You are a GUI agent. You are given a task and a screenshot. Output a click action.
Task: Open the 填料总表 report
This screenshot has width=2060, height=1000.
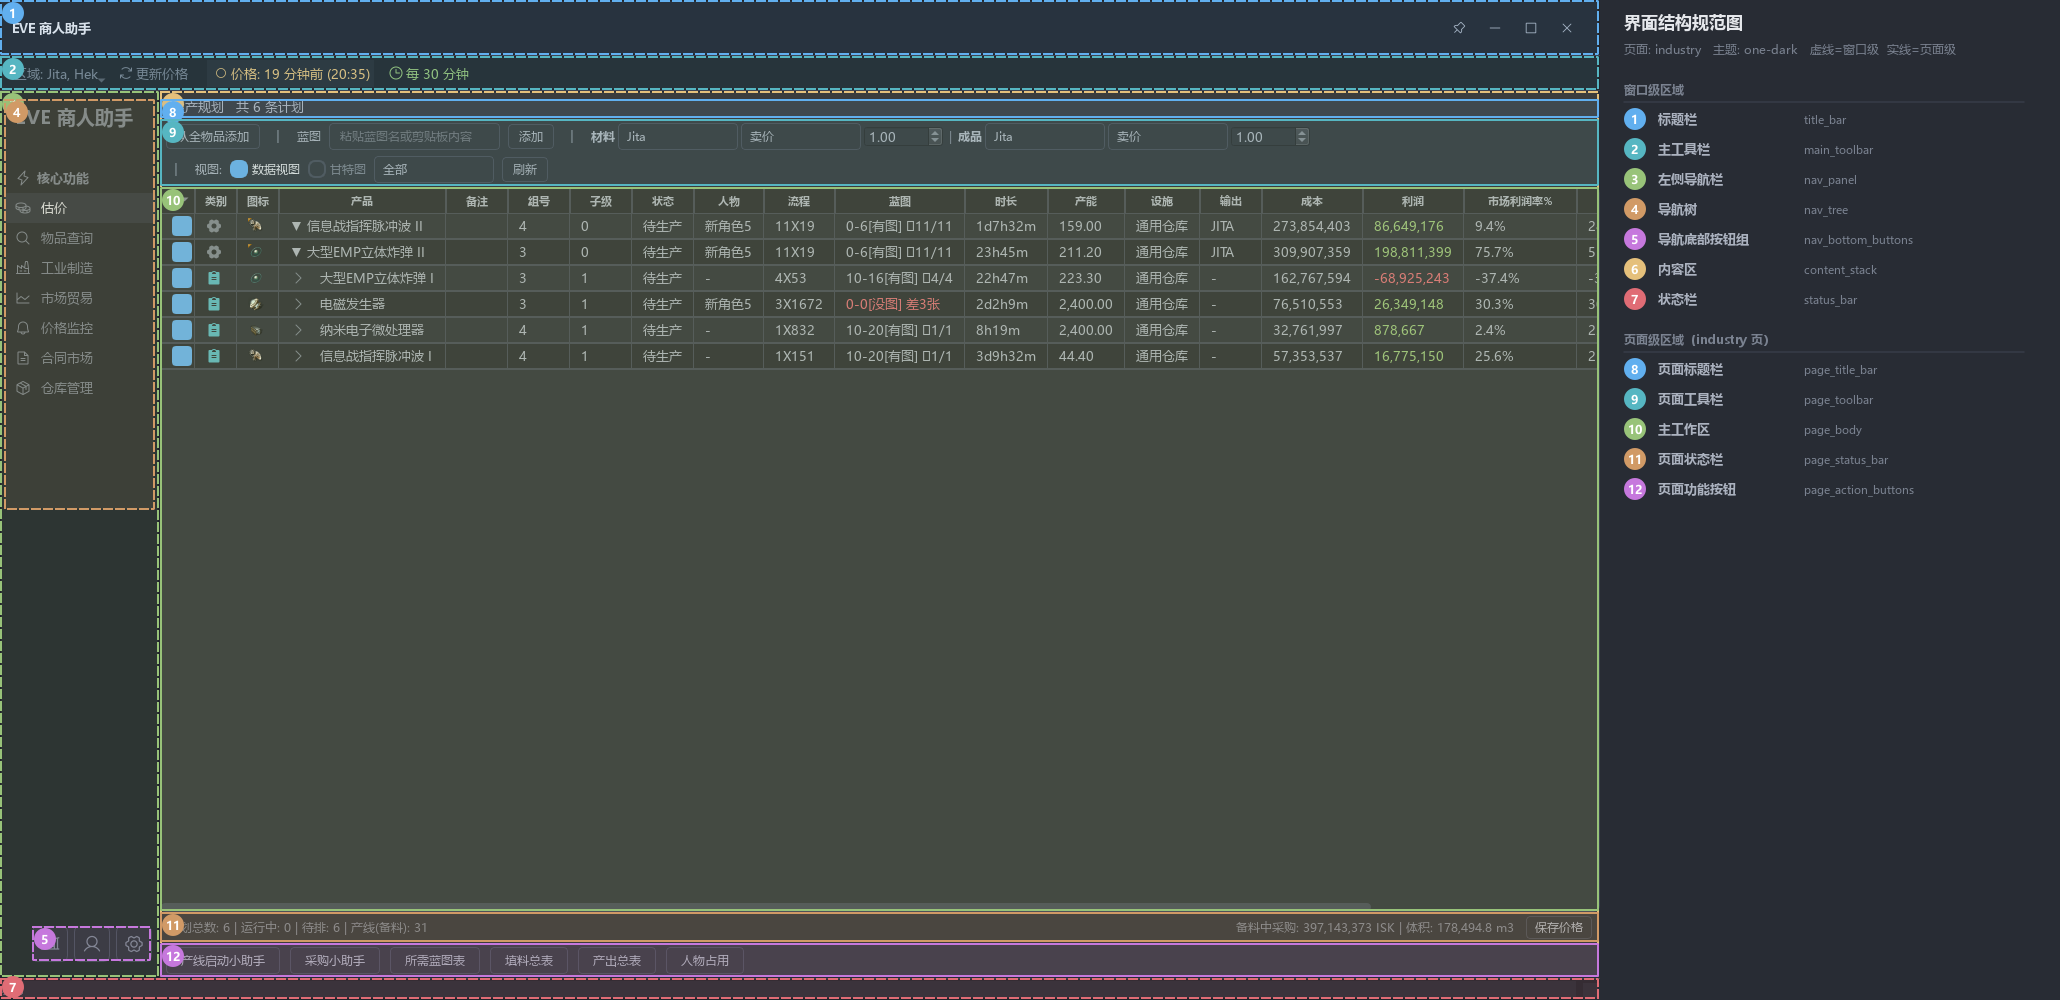[x=529, y=961]
